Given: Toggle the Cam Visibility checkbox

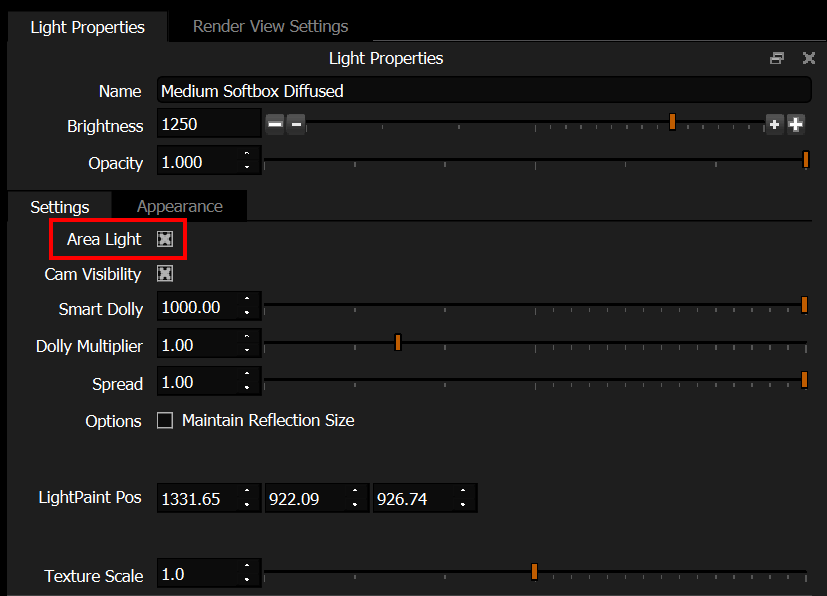Looking at the screenshot, I should tap(164, 274).
